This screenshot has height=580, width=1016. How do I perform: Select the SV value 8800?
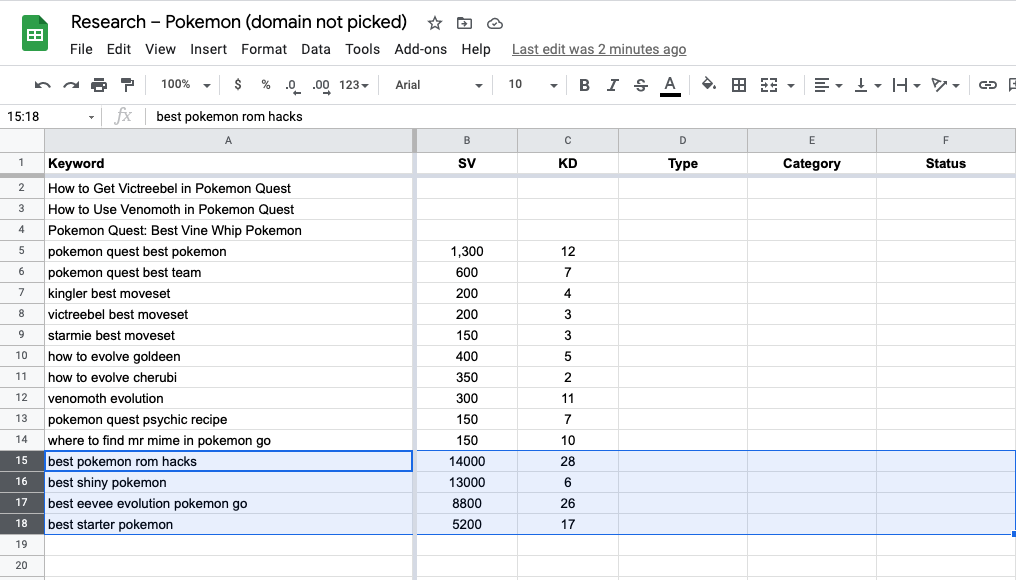(467, 504)
